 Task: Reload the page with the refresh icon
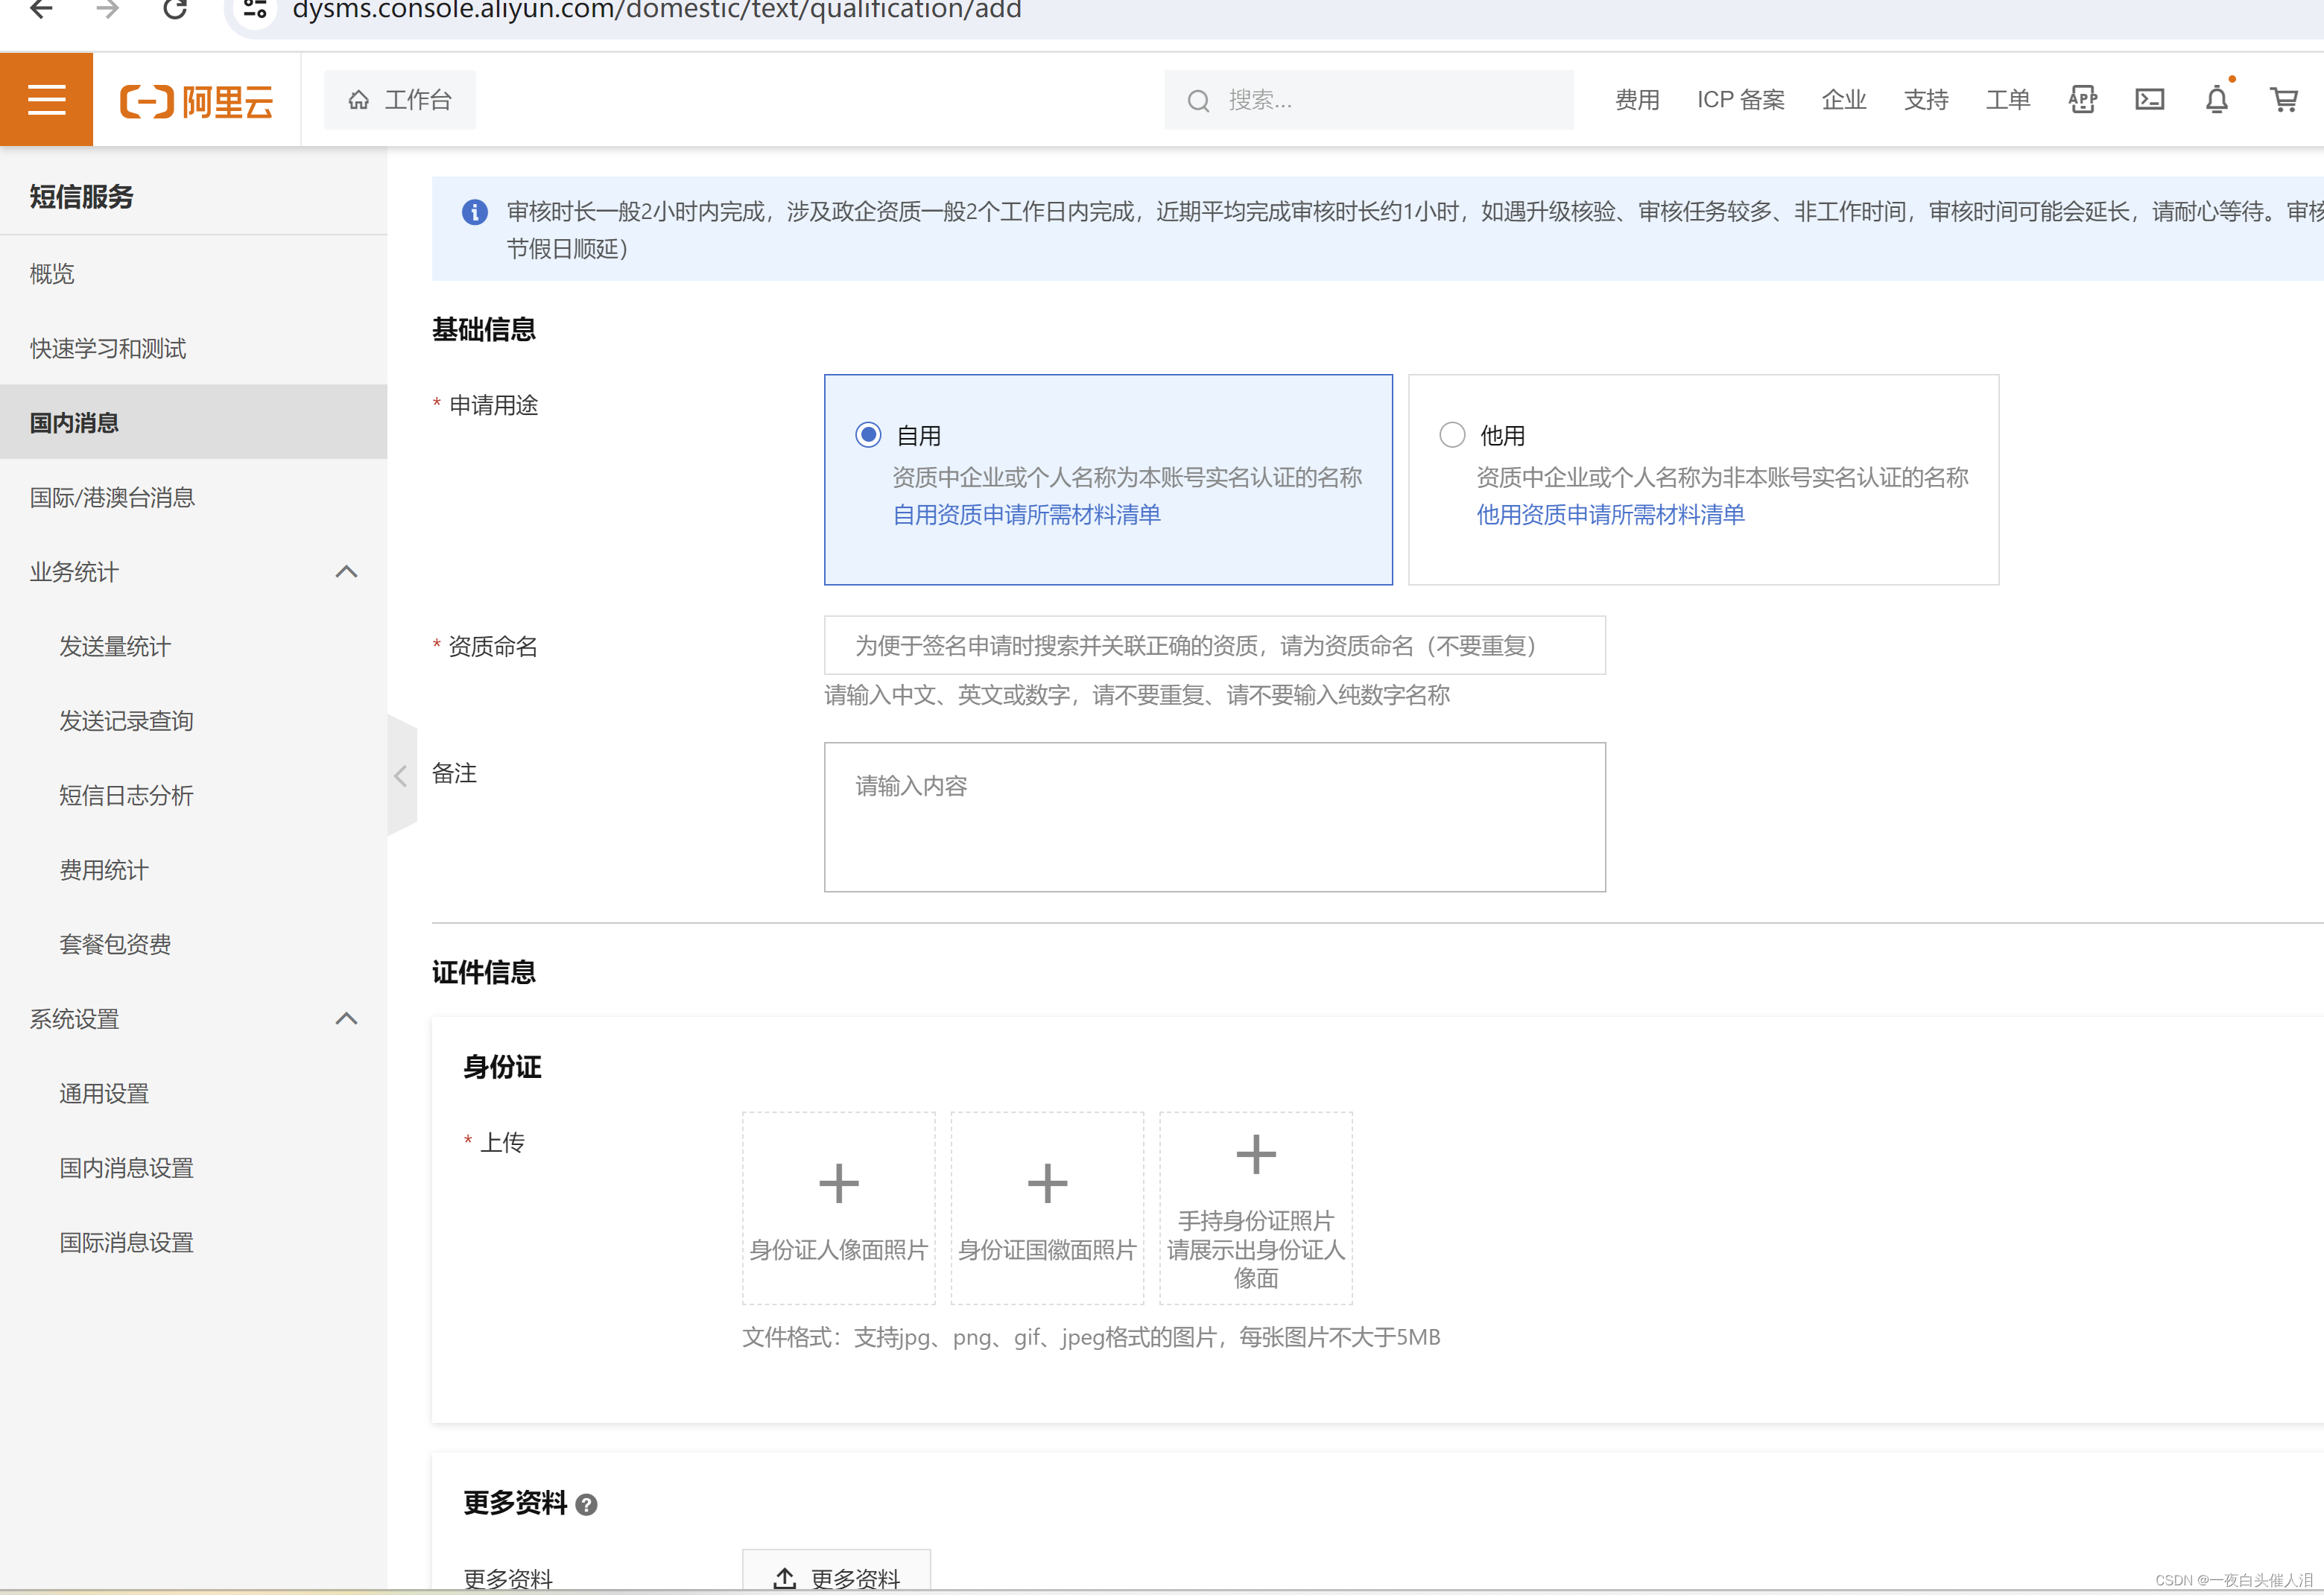coord(175,10)
